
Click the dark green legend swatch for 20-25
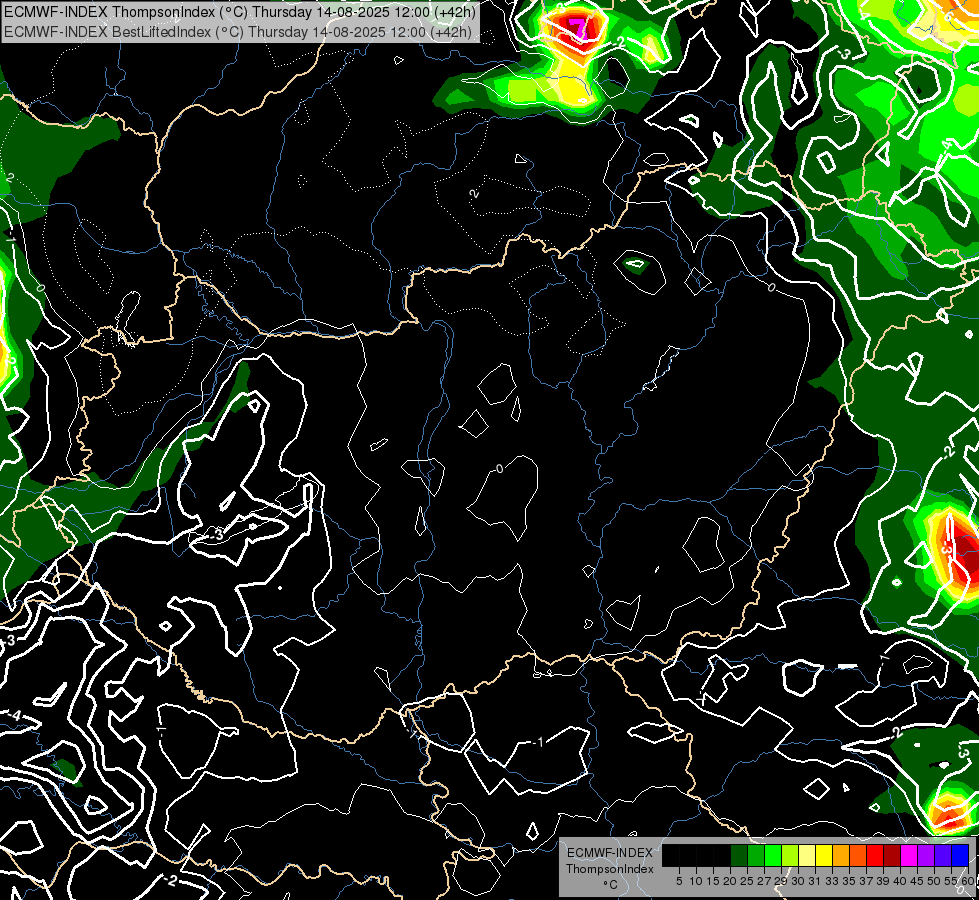tap(739, 855)
